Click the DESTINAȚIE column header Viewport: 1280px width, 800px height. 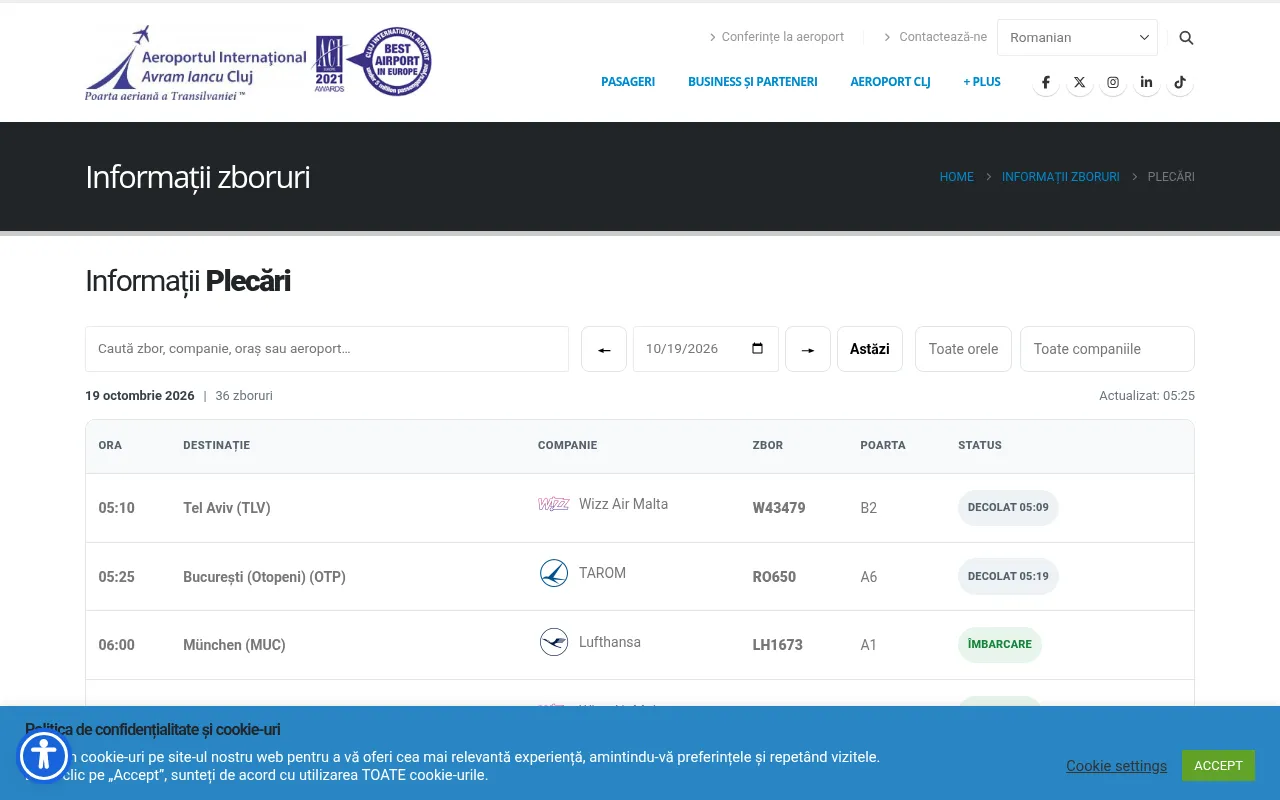click(x=216, y=445)
